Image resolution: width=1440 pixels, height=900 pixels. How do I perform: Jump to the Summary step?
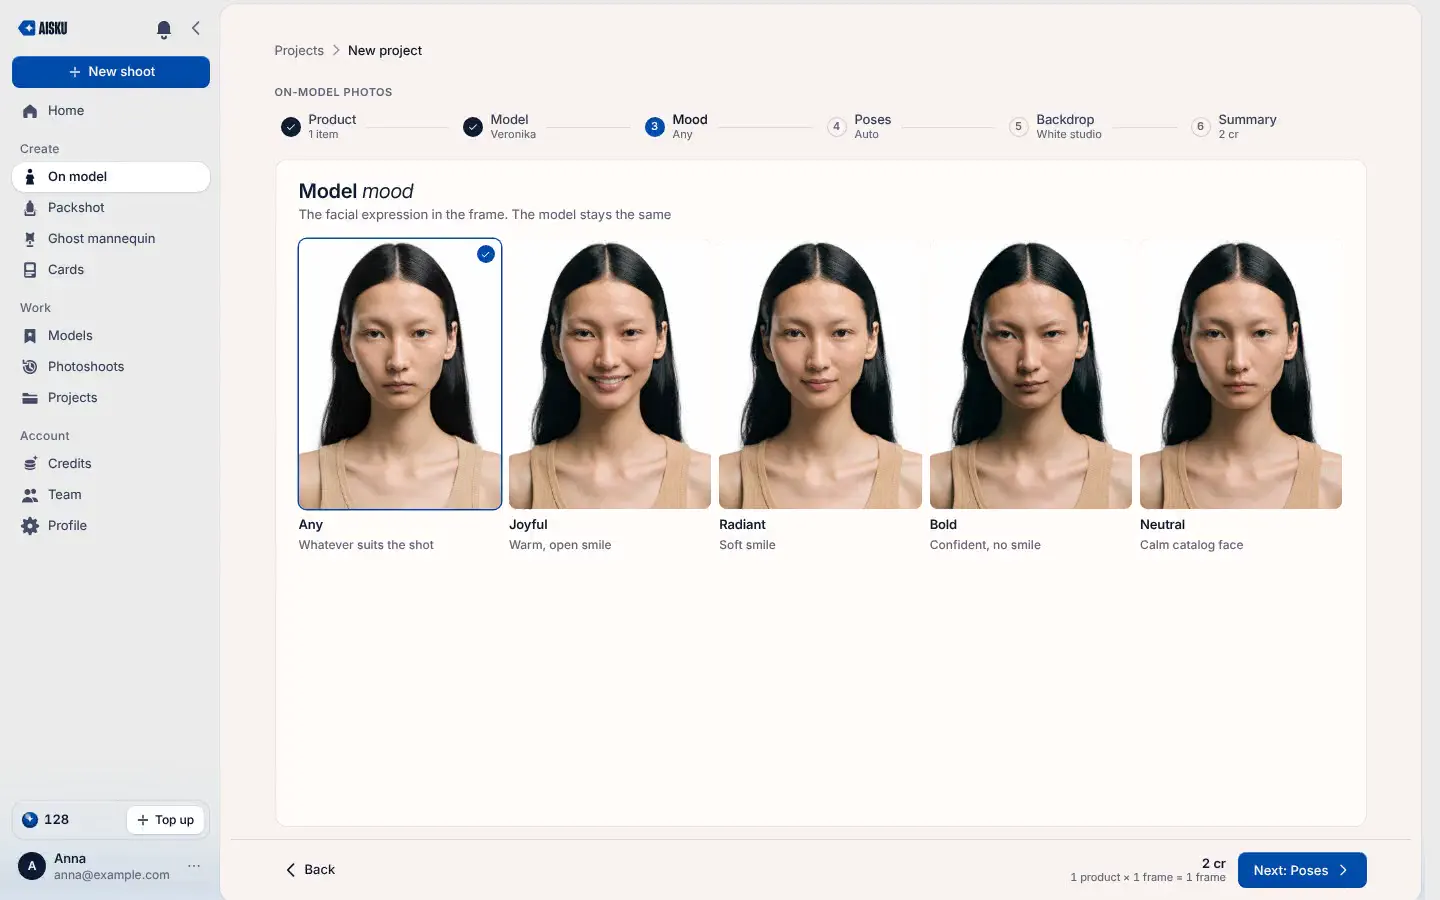pos(1234,126)
